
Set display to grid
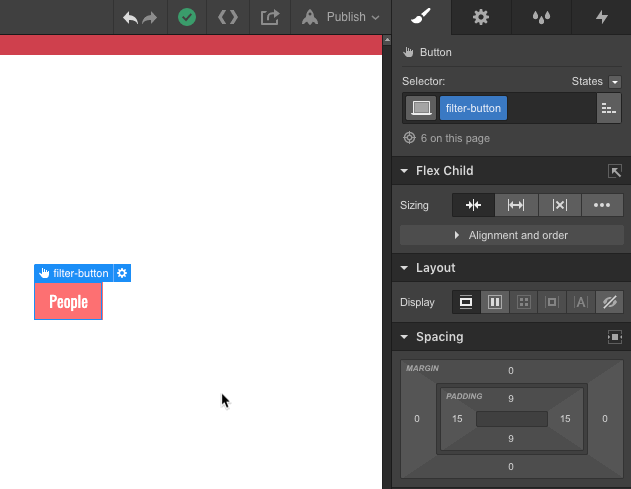[x=523, y=302]
